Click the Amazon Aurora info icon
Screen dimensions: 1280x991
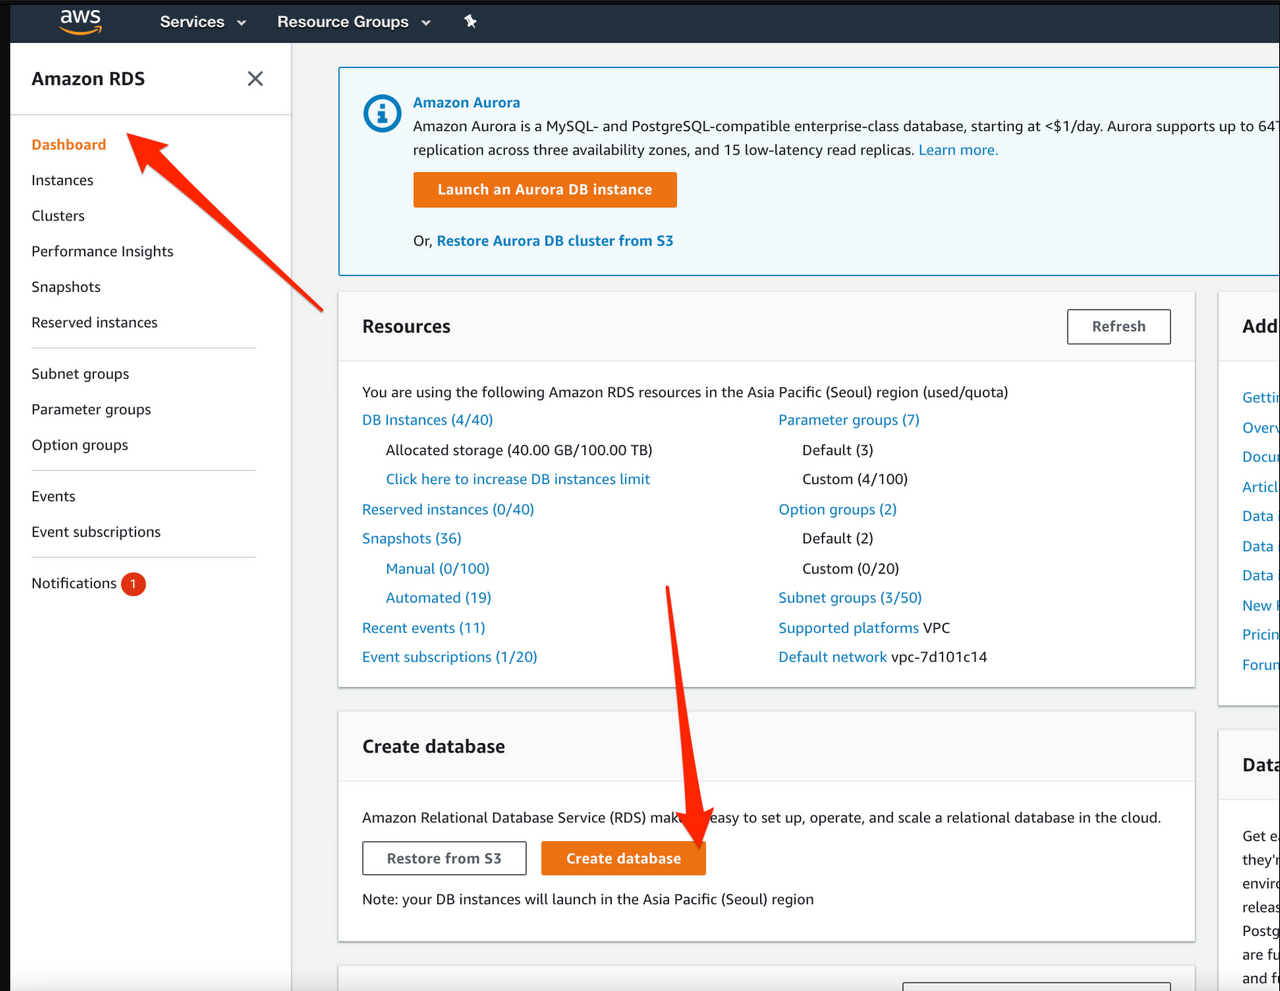(382, 113)
